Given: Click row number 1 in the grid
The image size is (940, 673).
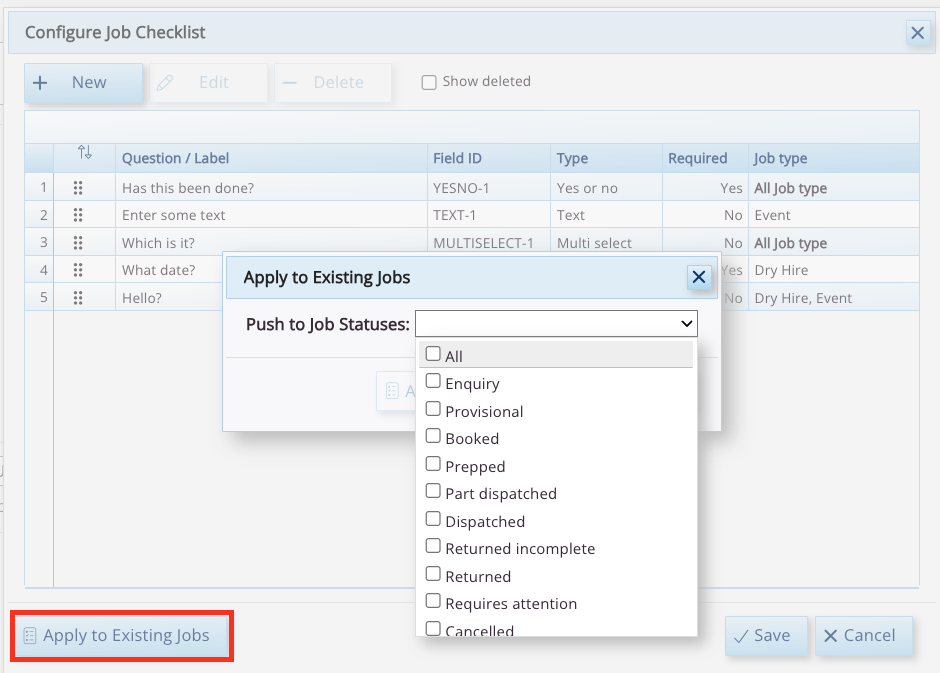Looking at the screenshot, I should tap(40, 188).
